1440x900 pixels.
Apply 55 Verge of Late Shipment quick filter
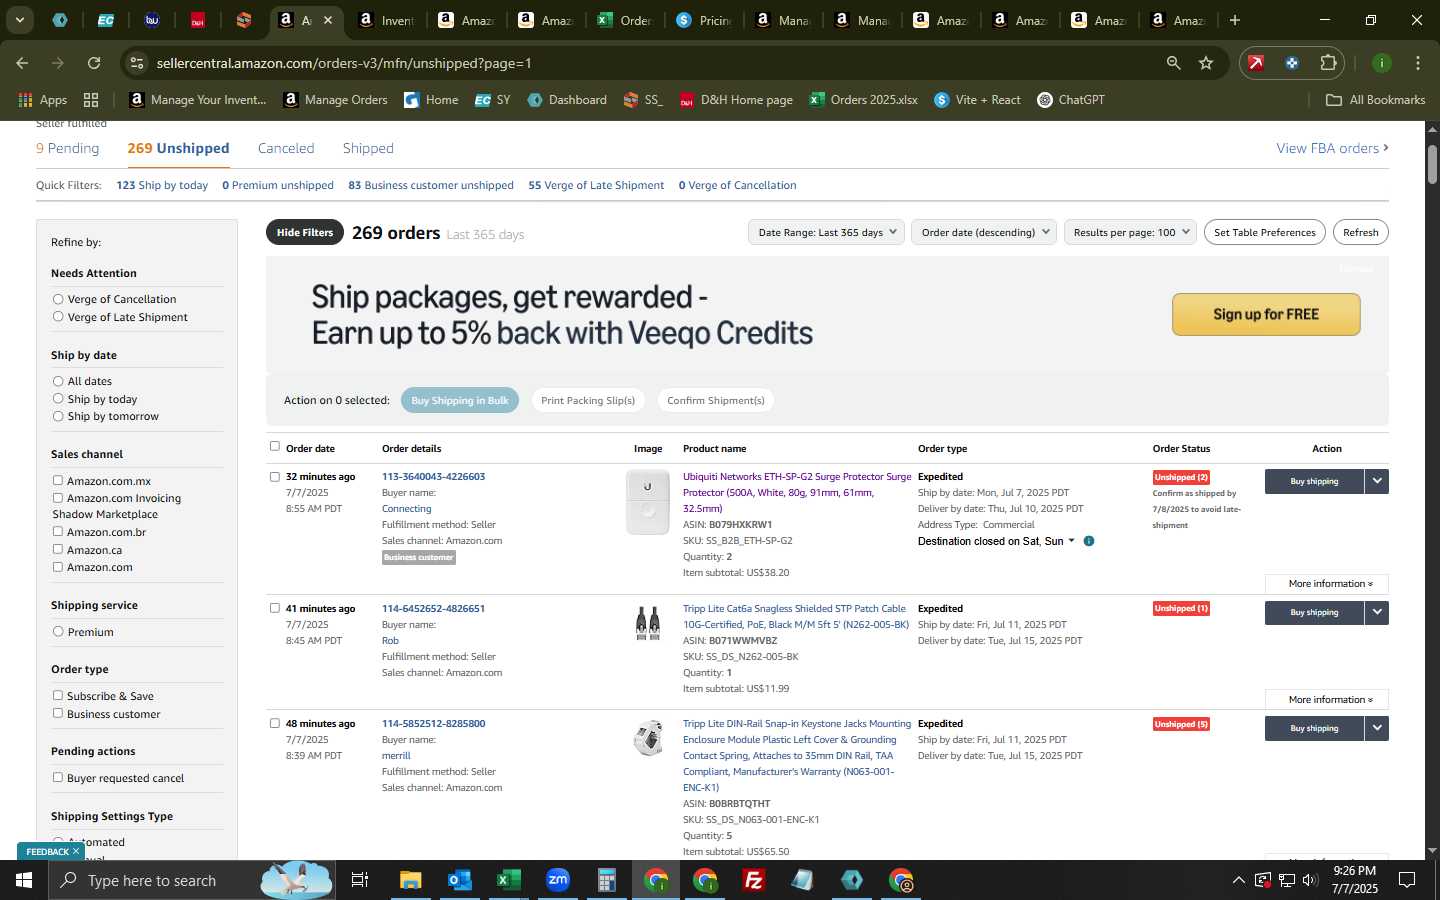596,185
